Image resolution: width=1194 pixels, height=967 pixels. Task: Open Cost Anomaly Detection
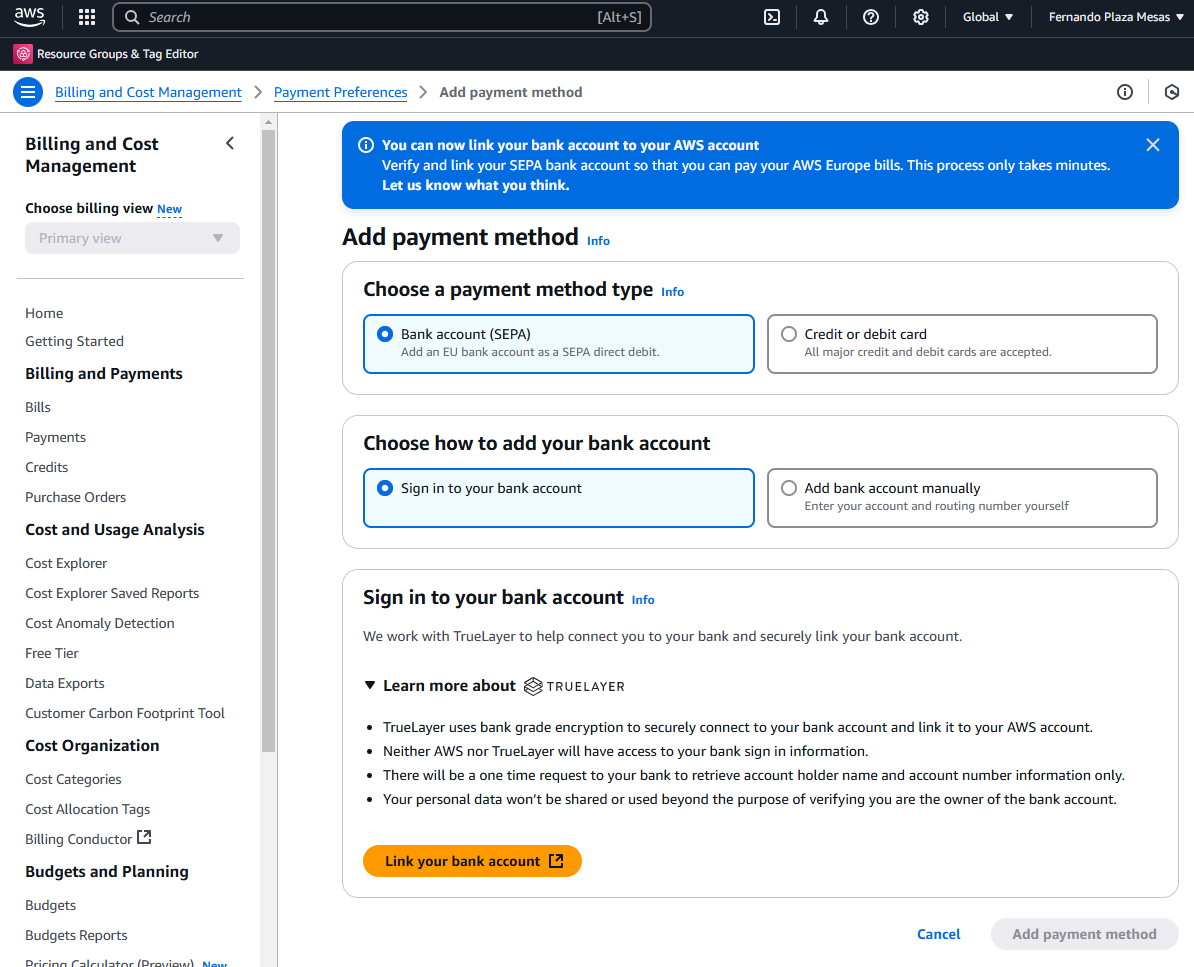click(x=100, y=624)
